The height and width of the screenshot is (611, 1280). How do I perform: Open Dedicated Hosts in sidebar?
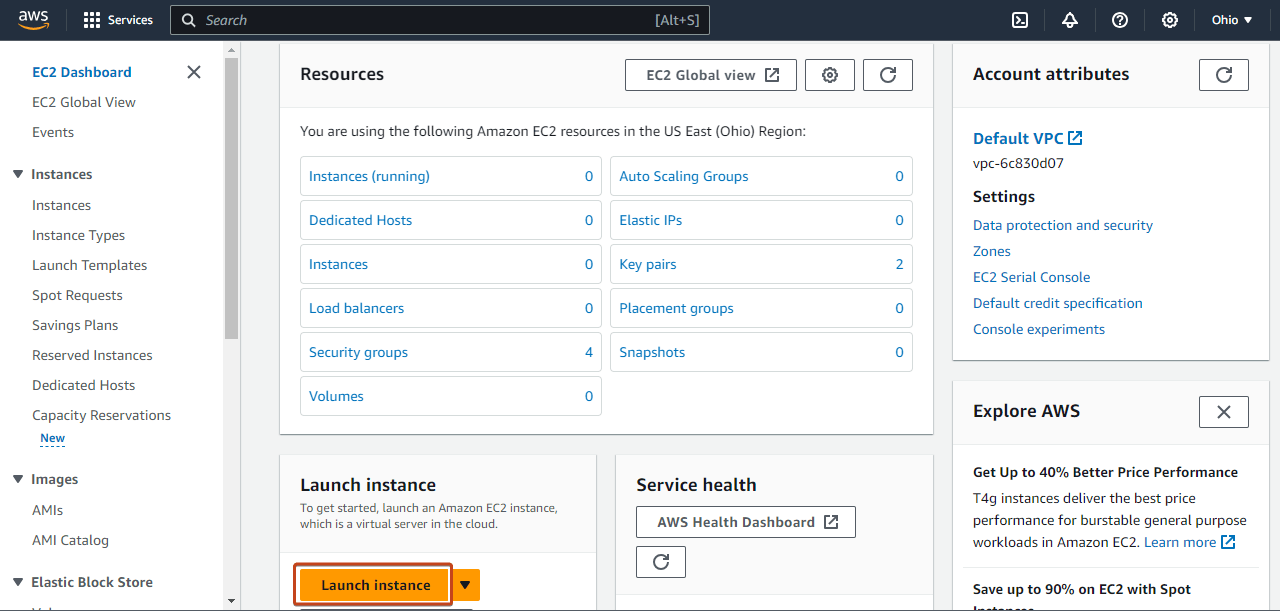(83, 385)
